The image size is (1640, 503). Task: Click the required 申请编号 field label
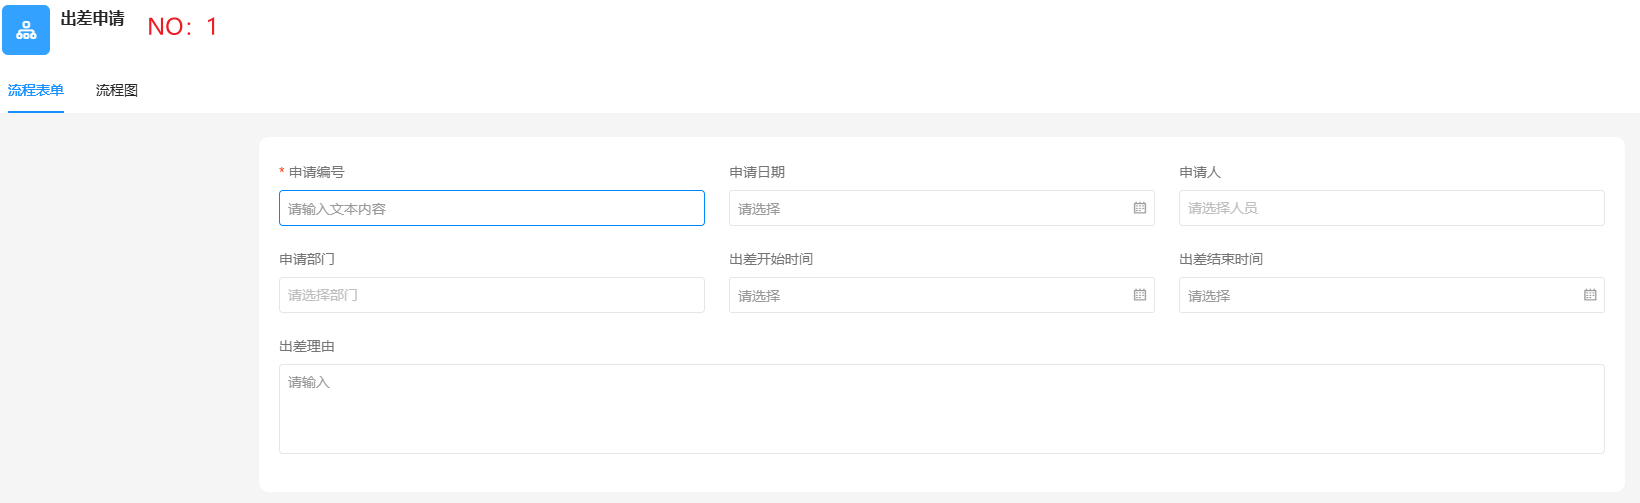(316, 172)
